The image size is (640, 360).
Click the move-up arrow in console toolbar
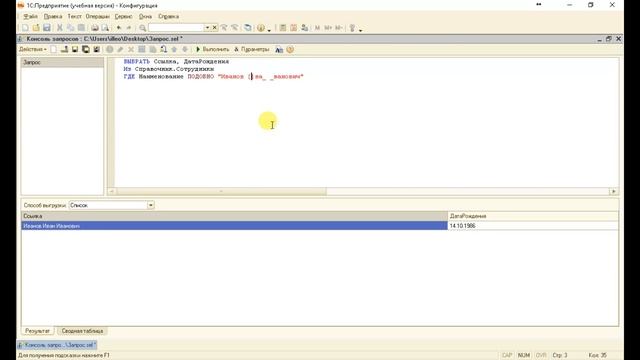coord(174,49)
